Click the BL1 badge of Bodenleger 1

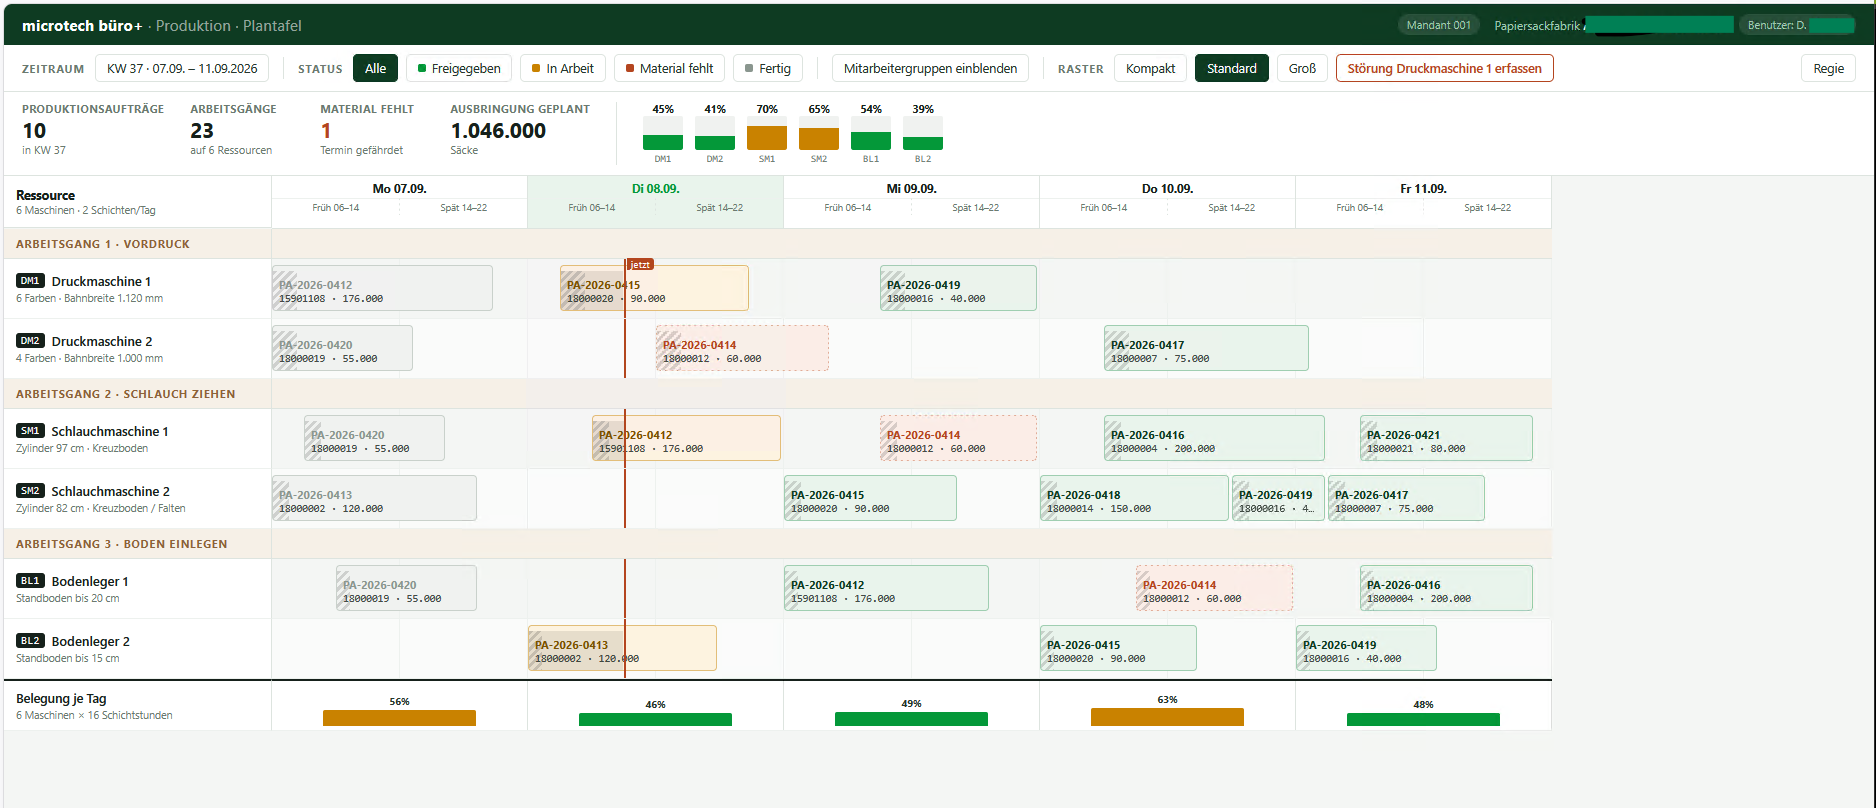(x=30, y=581)
